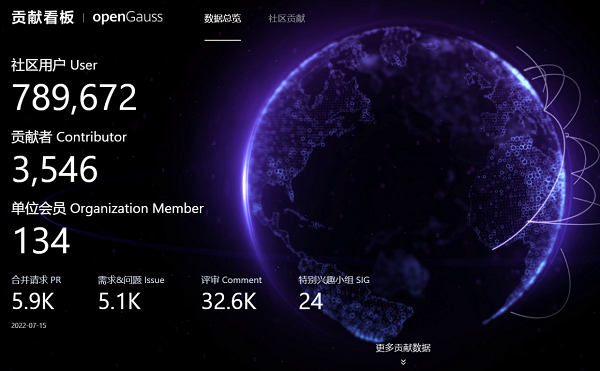Click the Comment value 32.6K
This screenshot has height=371, width=600.
coord(229,301)
